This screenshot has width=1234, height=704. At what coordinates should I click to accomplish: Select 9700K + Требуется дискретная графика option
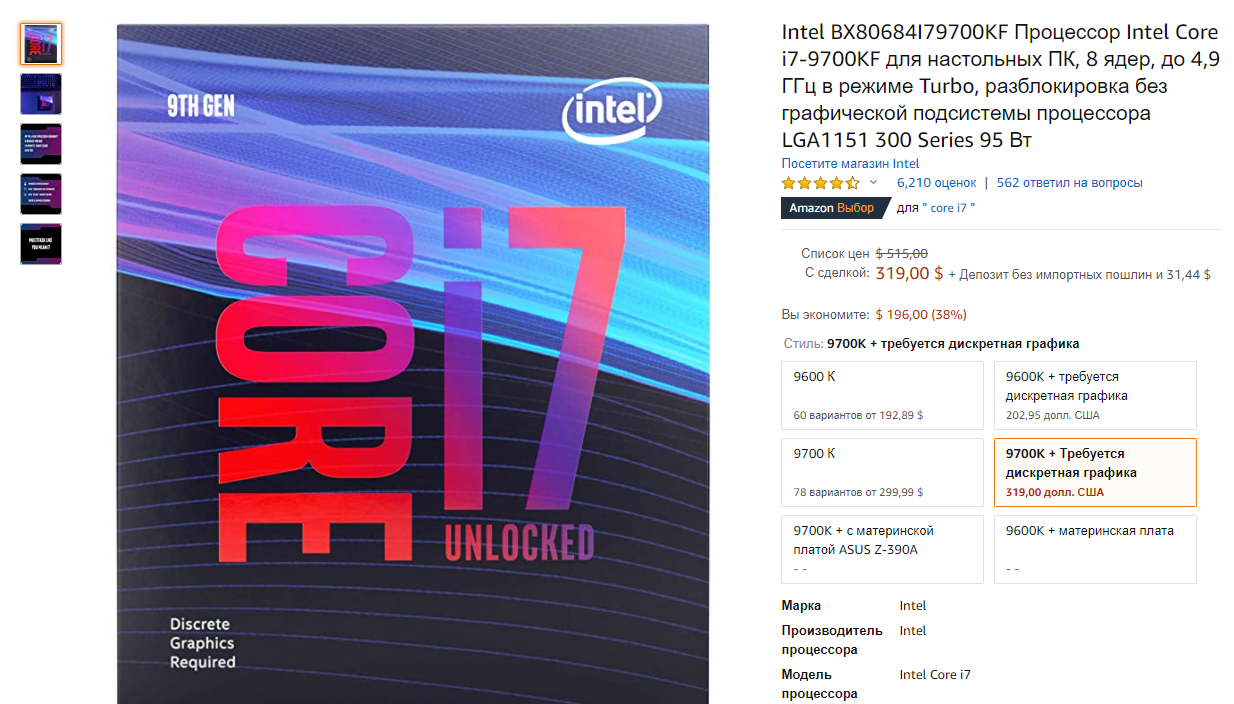1095,472
